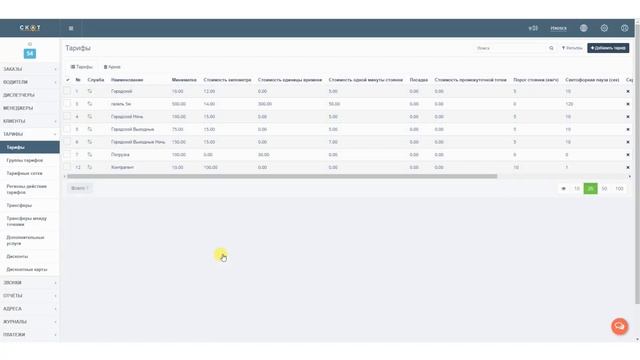
Task: Click the eye icon near pagination
Action: (564, 189)
